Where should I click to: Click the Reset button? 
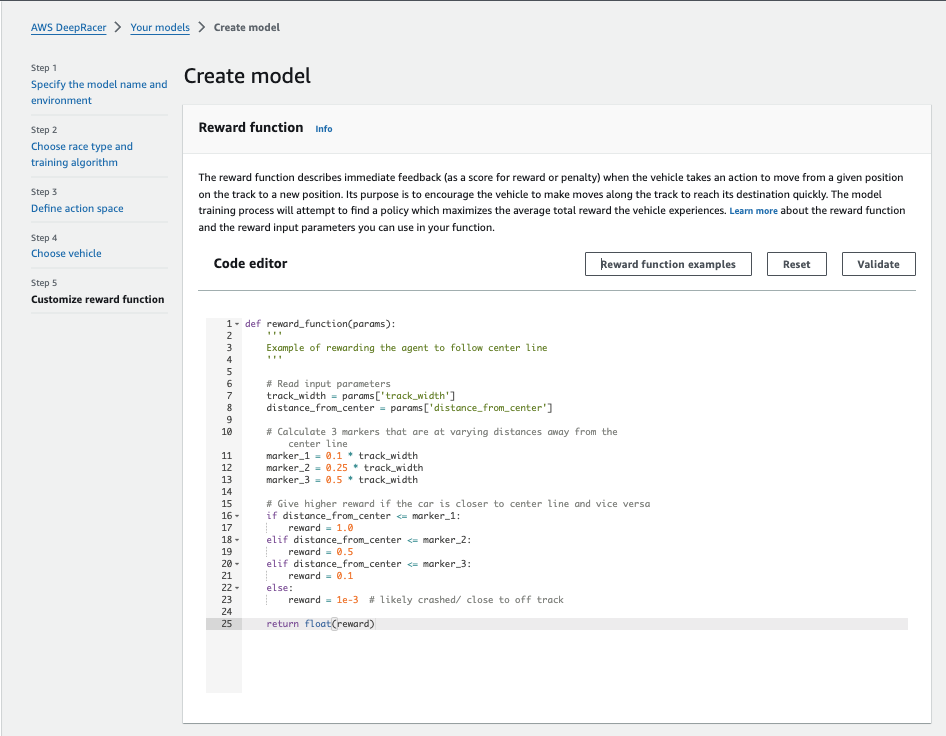point(796,264)
